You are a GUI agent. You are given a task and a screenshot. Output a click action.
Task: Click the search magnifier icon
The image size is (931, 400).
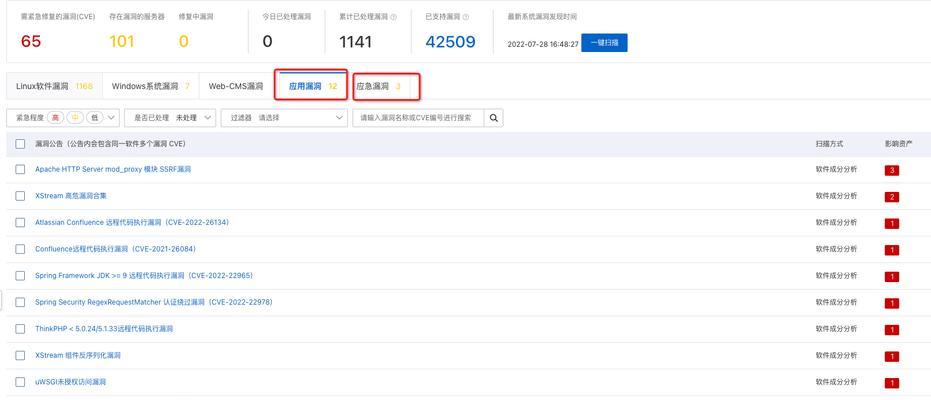493,118
